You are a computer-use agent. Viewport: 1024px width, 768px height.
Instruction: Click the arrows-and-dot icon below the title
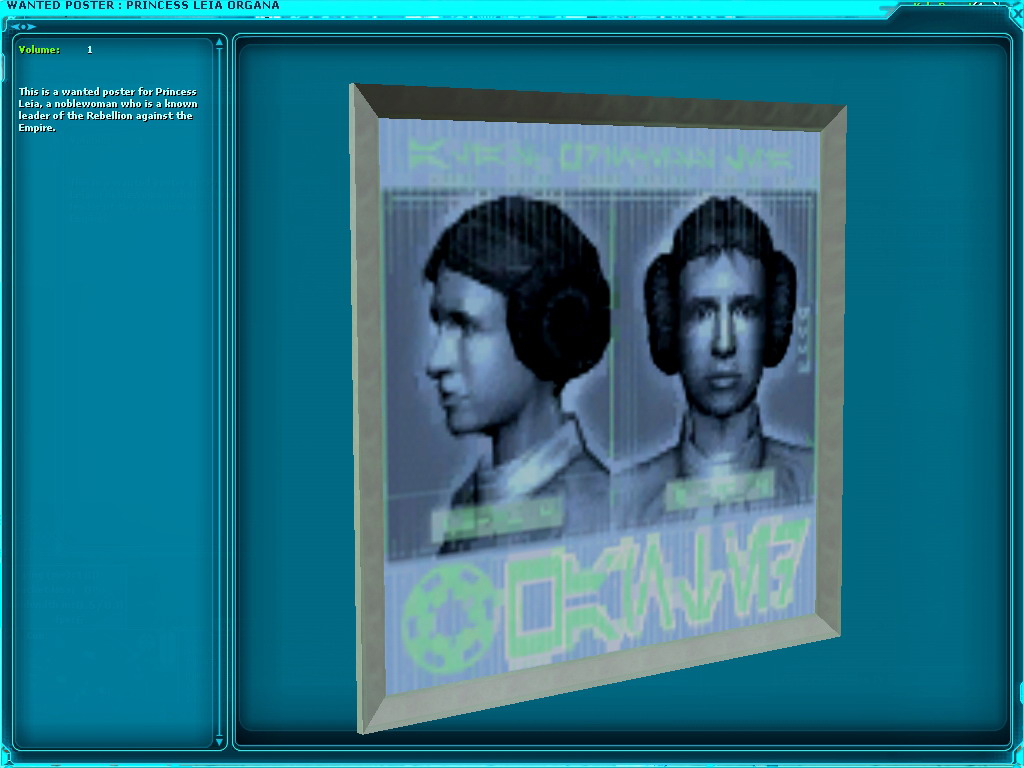(x=23, y=27)
